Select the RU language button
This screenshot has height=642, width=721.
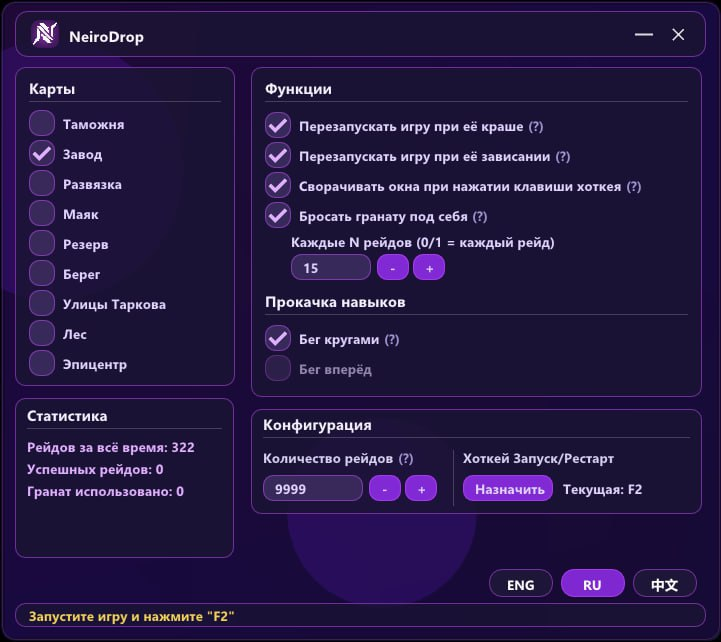tap(592, 584)
